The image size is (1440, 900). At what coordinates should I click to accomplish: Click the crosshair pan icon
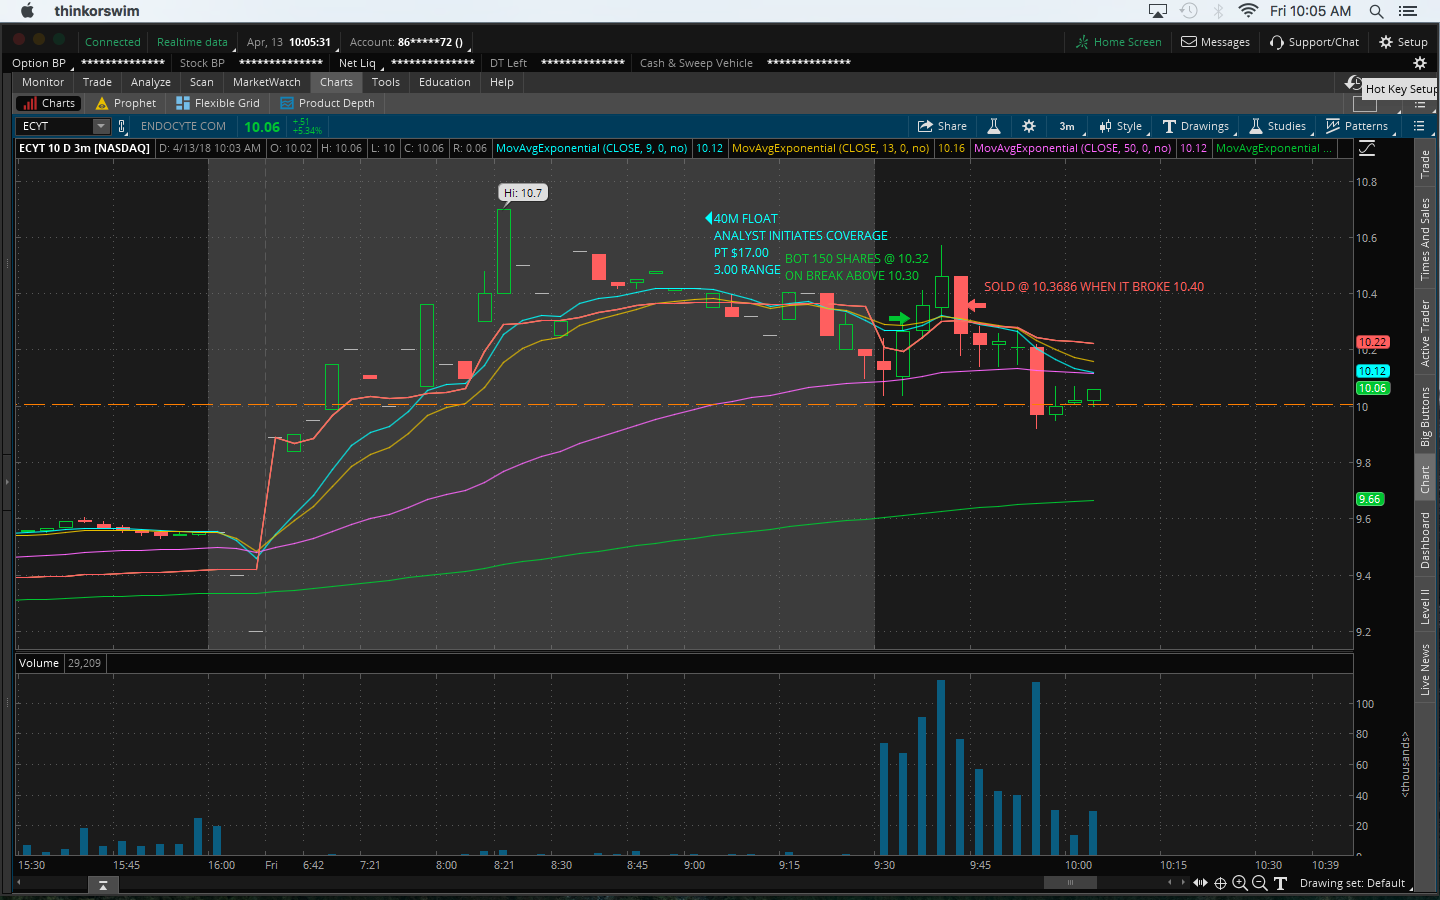(1220, 883)
